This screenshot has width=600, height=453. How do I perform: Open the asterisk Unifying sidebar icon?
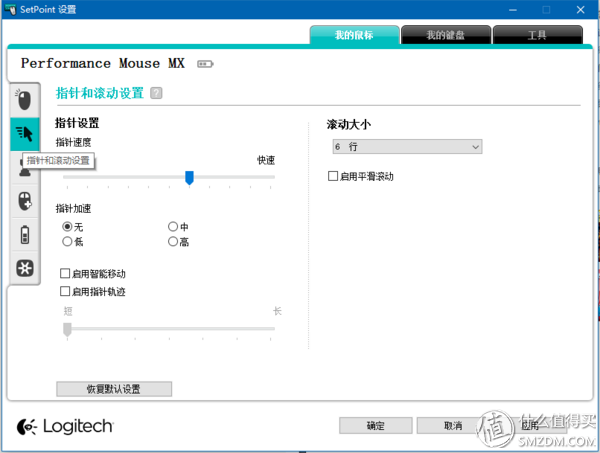[x=24, y=268]
